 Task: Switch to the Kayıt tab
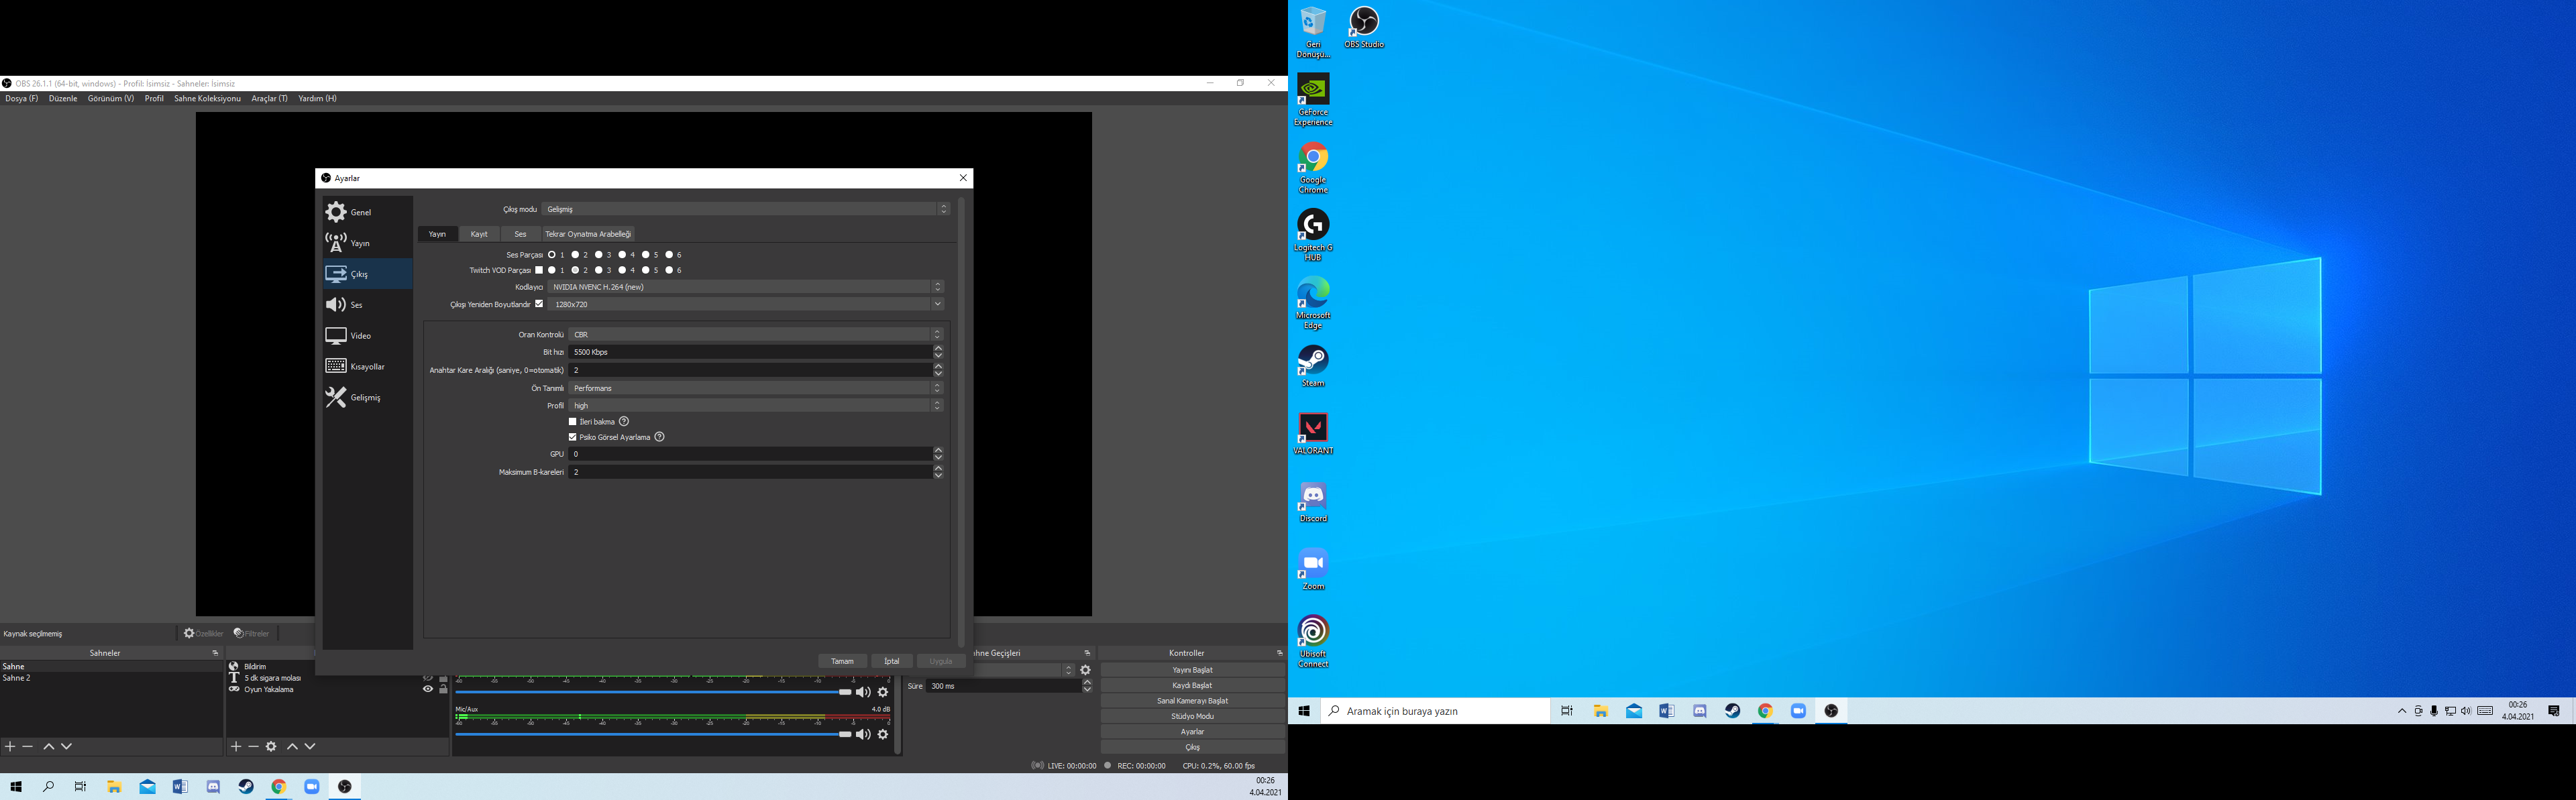tap(479, 234)
